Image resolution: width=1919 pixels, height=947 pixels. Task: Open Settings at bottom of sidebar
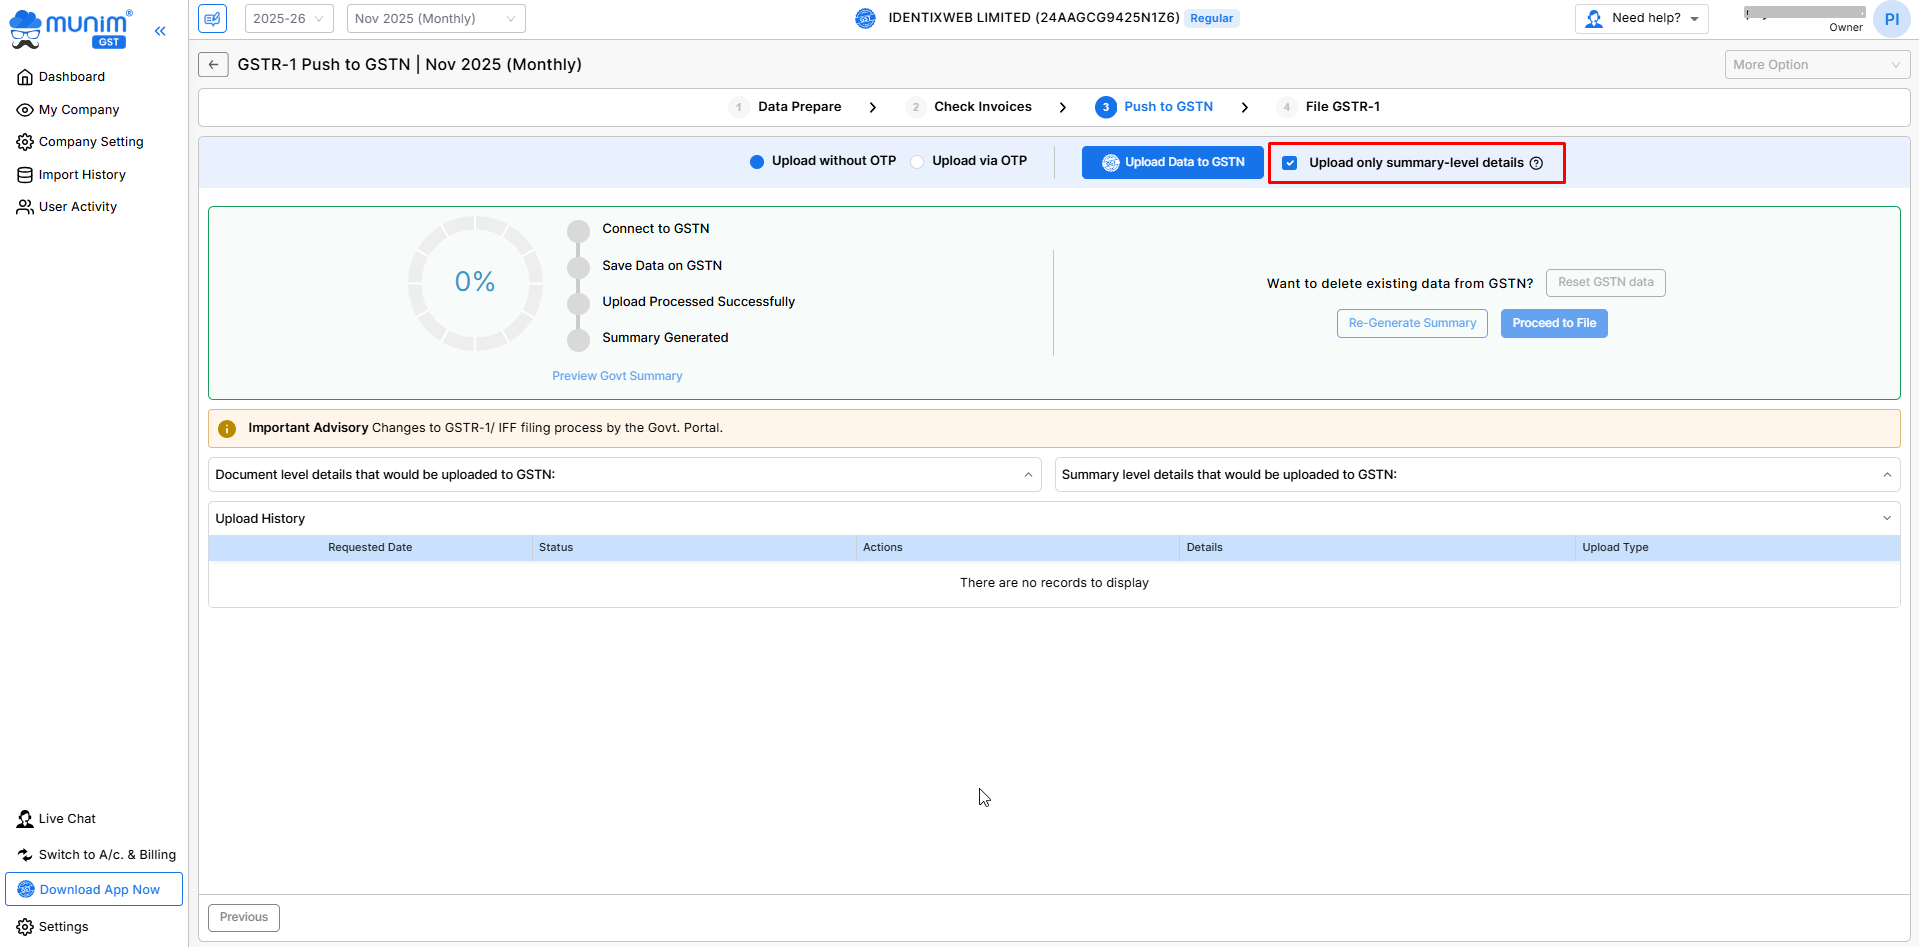pos(63,927)
